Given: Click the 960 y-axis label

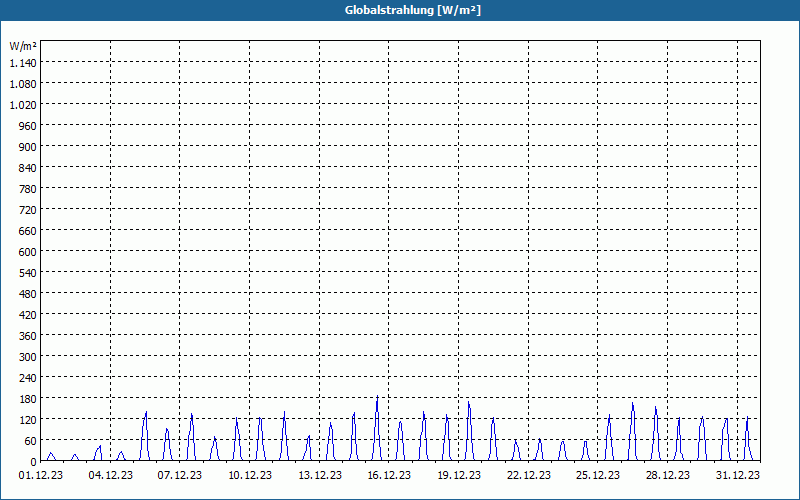Looking at the screenshot, I should 28,126.
